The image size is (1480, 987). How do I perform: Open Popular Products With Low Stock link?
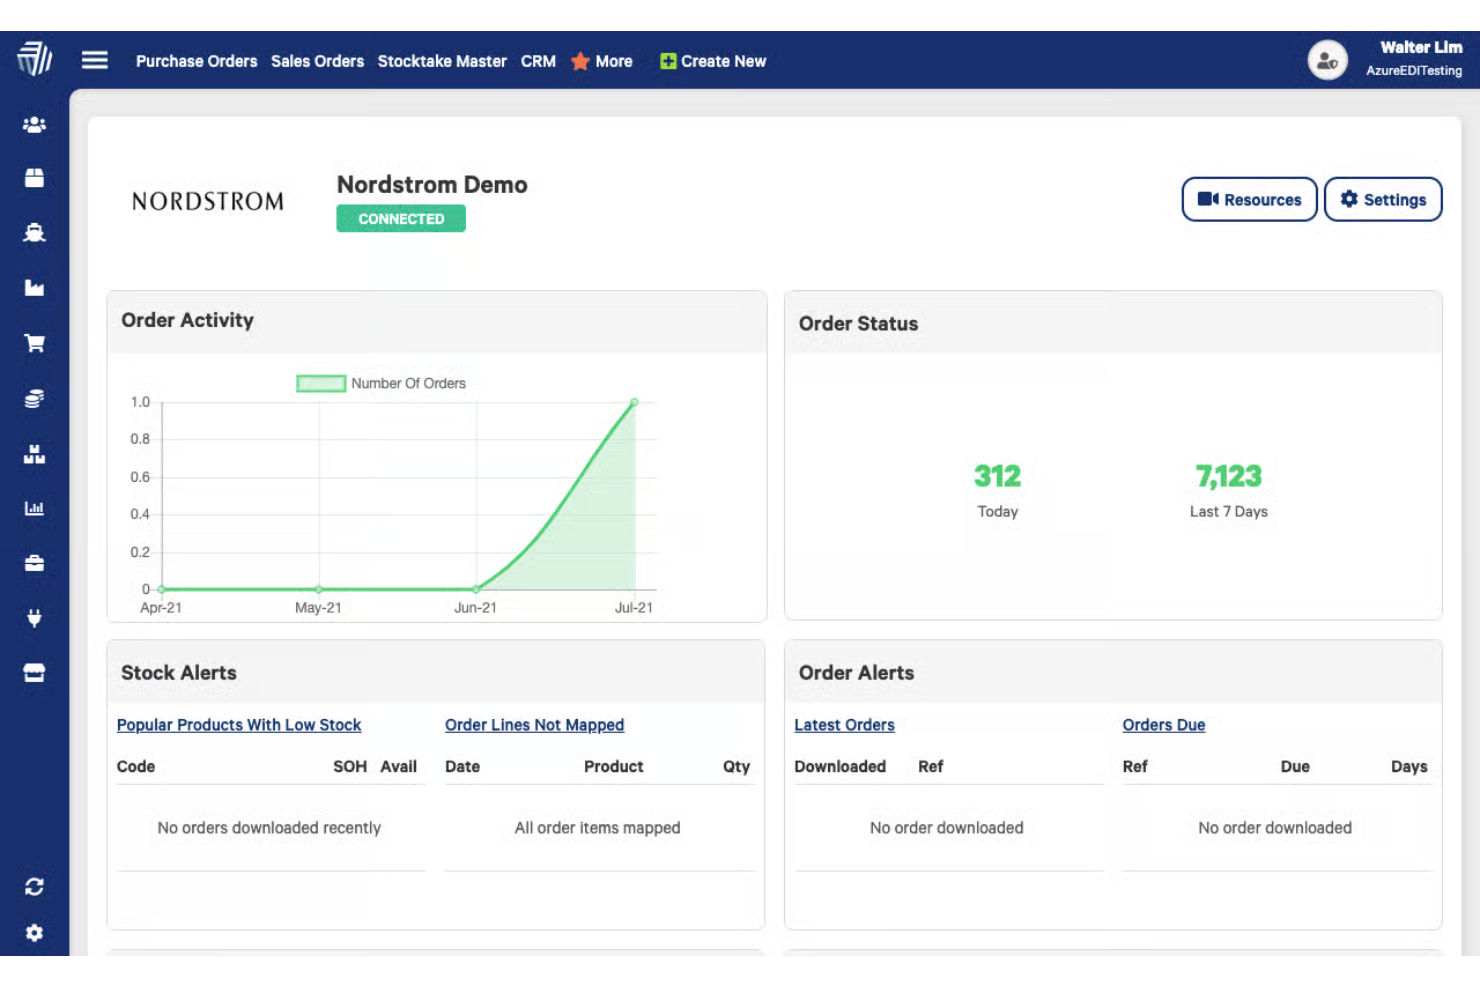(x=239, y=725)
